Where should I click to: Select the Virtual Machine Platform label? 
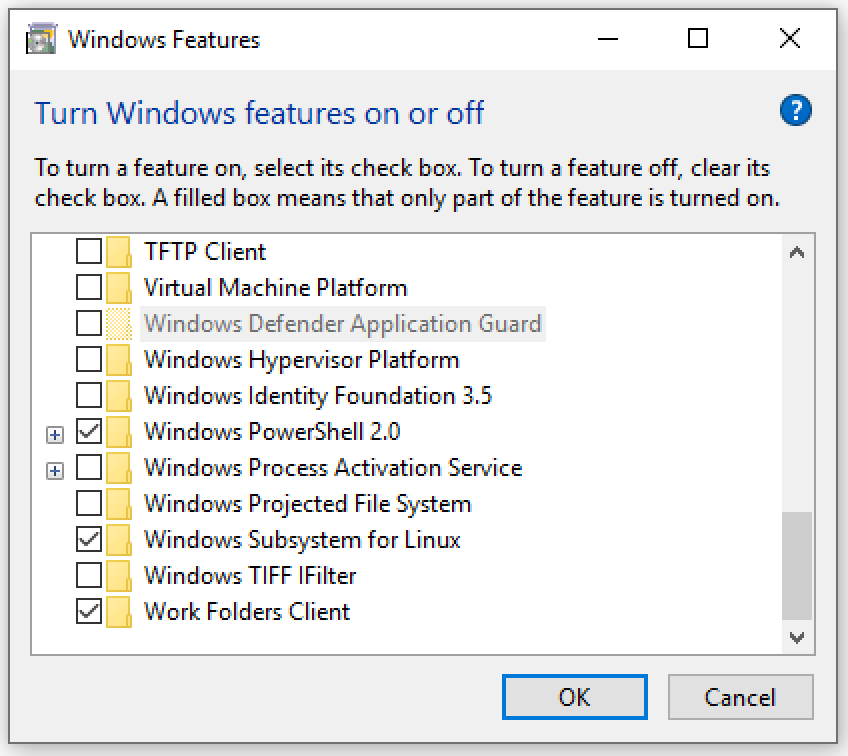(x=275, y=288)
